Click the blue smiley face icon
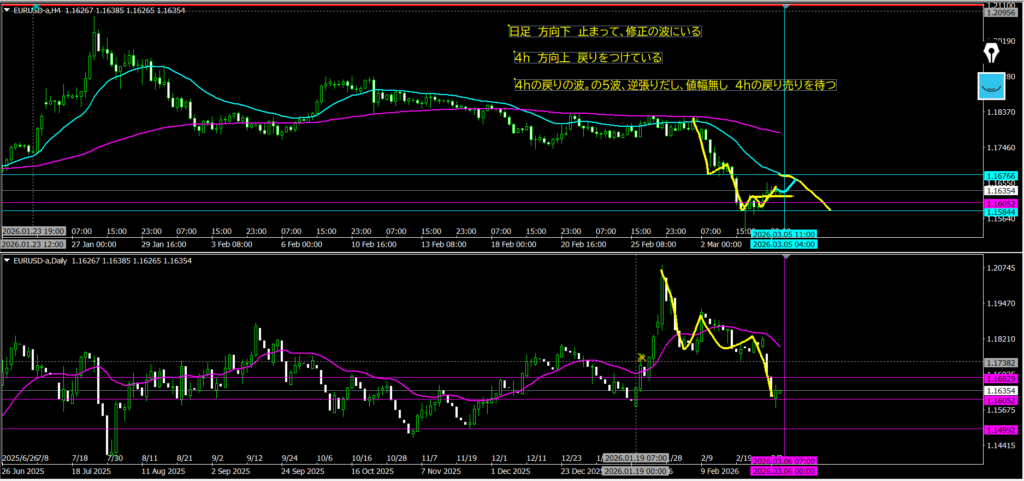This screenshot has width=1024, height=481. click(992, 87)
